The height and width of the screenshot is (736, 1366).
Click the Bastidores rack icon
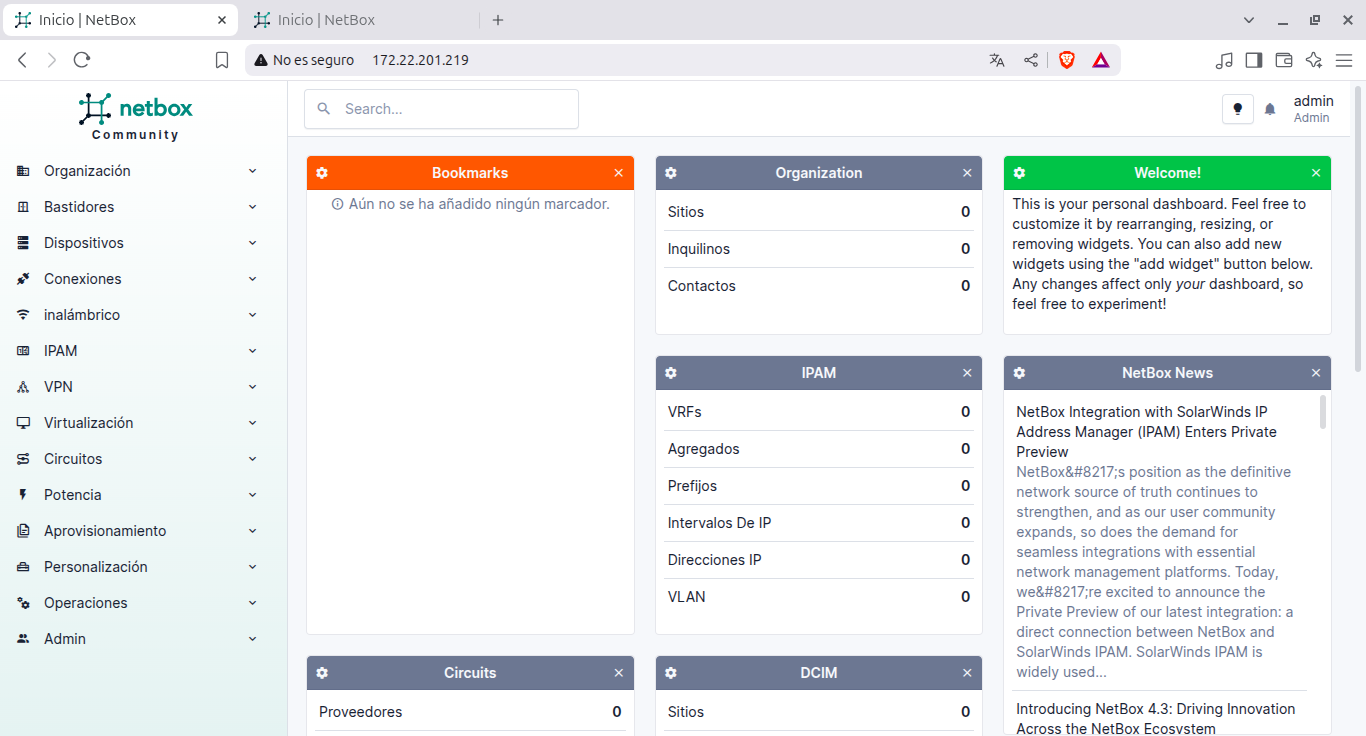click(x=23, y=207)
